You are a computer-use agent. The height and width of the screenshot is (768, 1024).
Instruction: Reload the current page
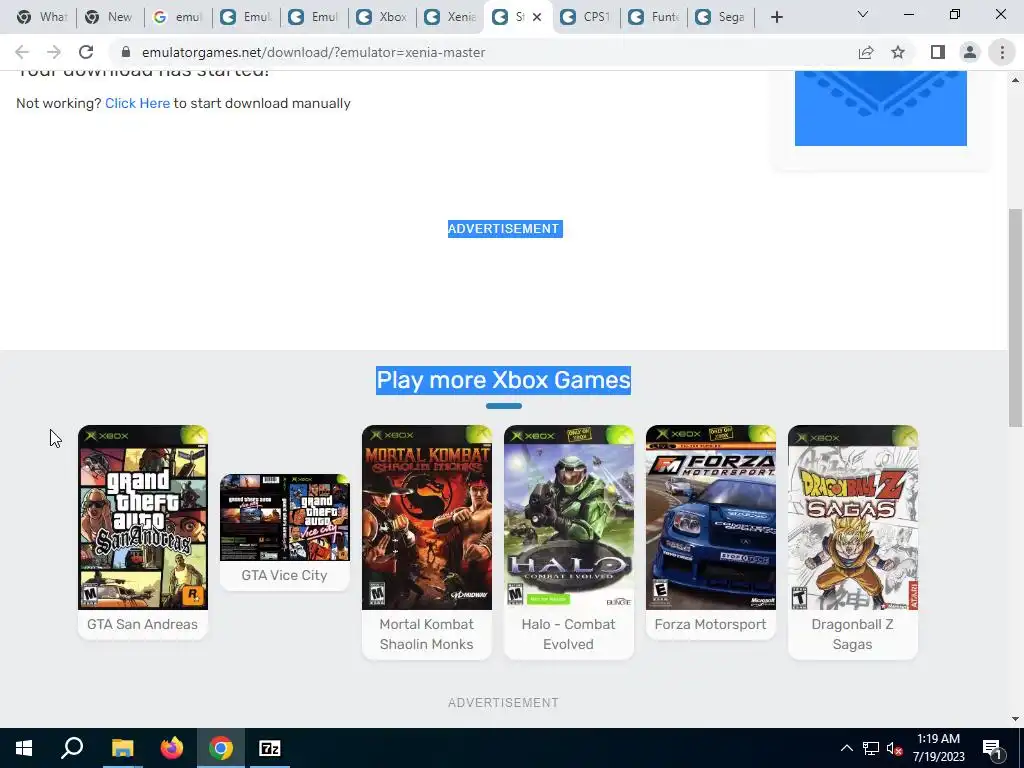tap(86, 52)
